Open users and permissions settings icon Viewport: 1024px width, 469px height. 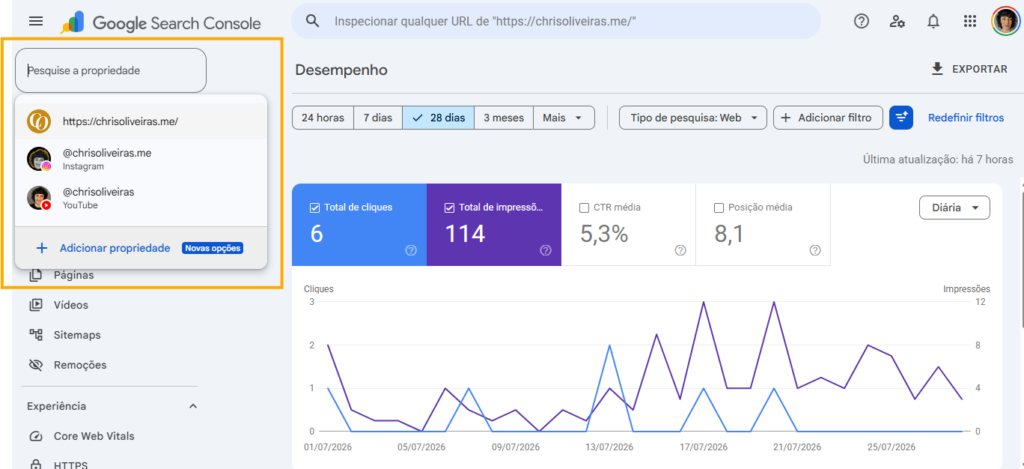point(897,22)
